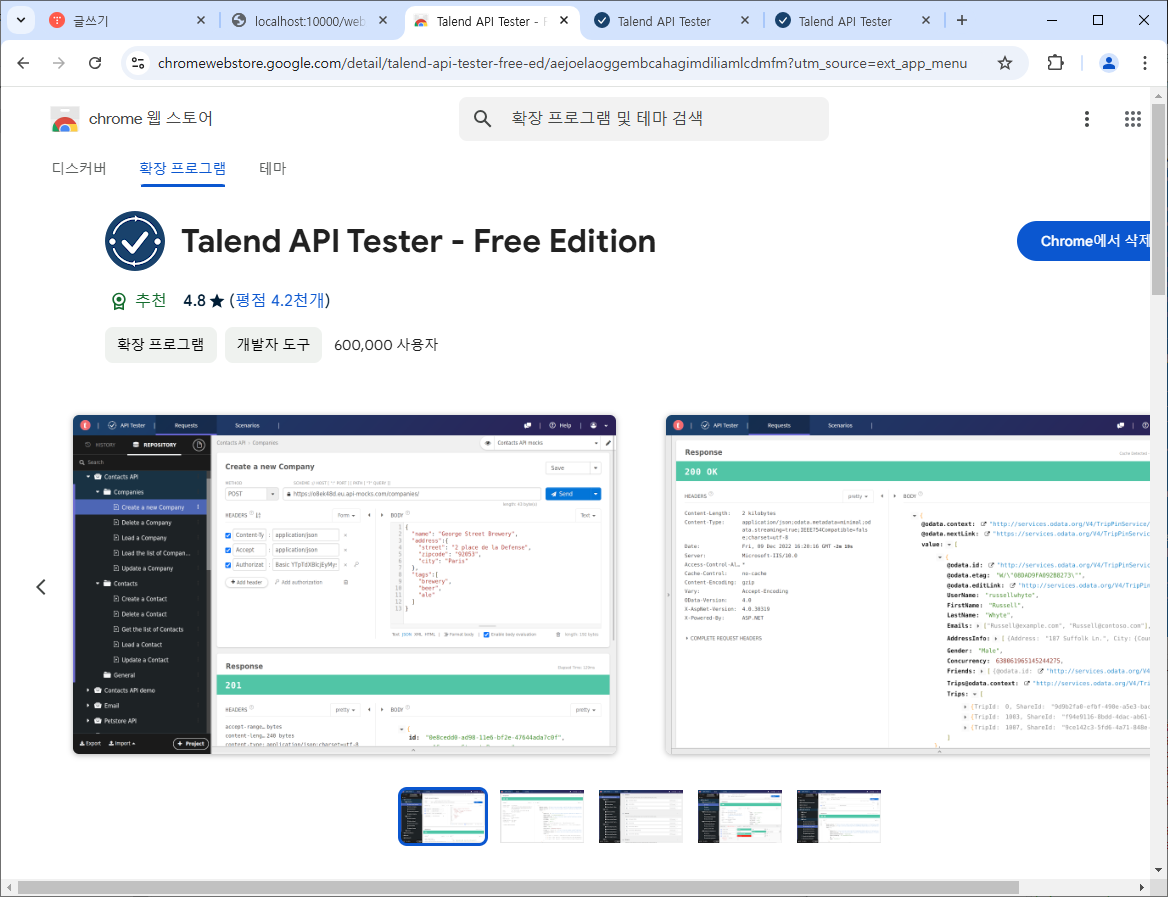Open the Google apps grid
The width and height of the screenshot is (1168, 897).
coord(1132,118)
